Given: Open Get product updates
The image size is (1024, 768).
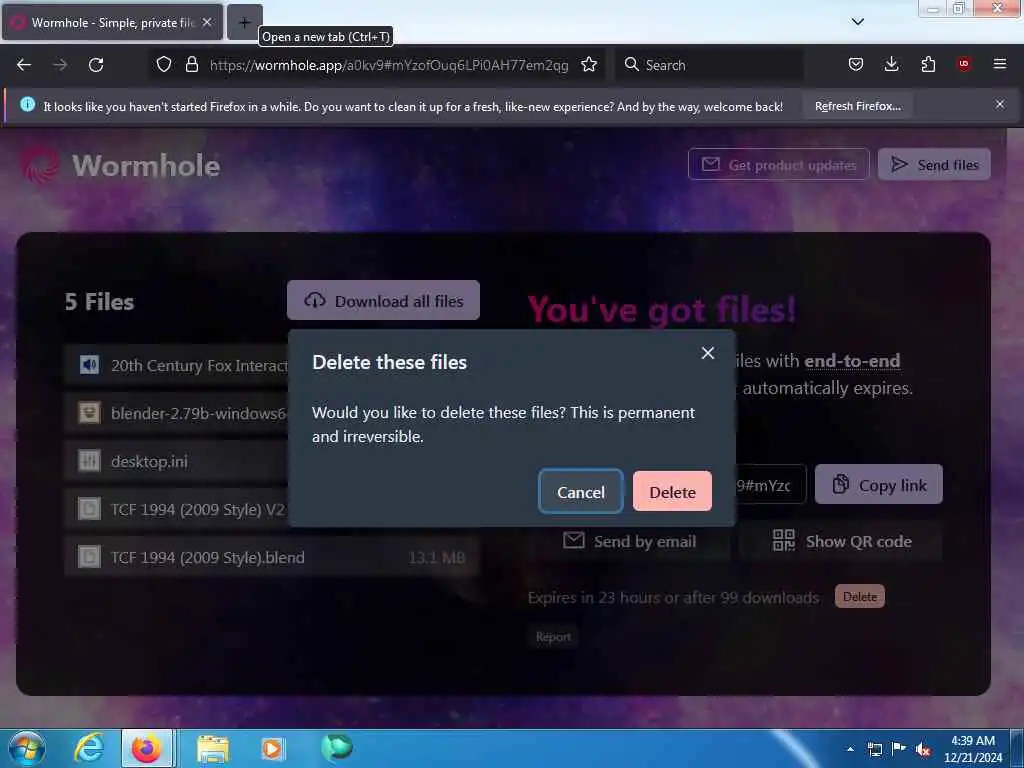Looking at the screenshot, I should tap(778, 165).
